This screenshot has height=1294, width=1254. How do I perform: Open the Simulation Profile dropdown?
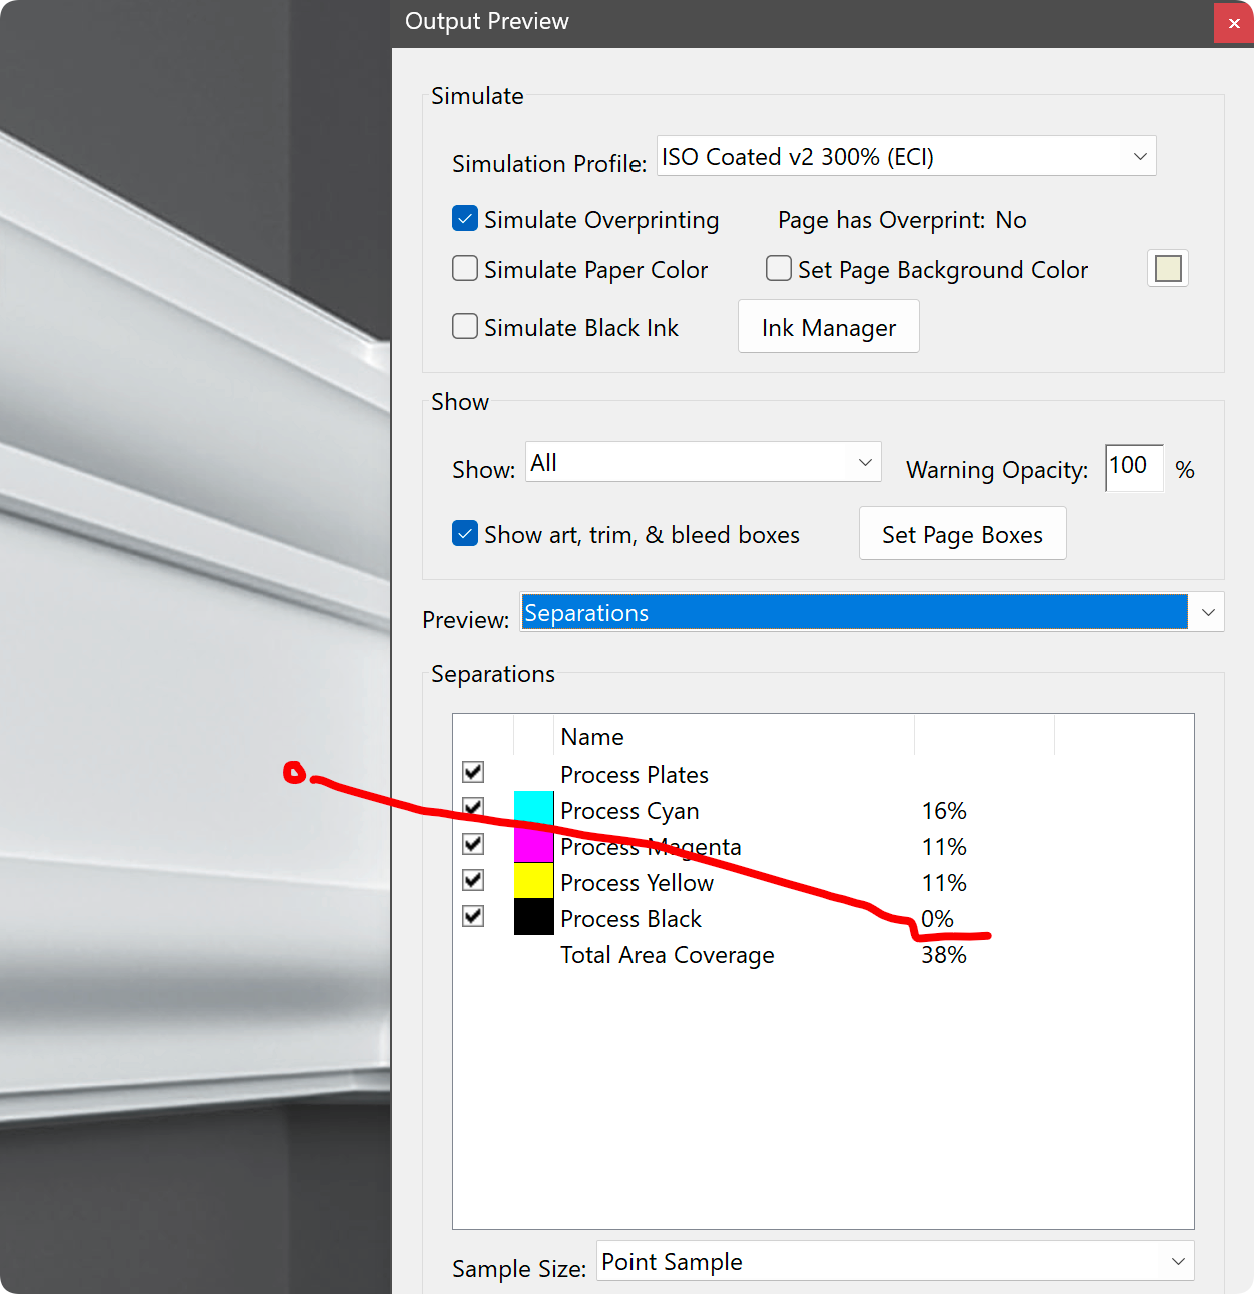point(906,157)
